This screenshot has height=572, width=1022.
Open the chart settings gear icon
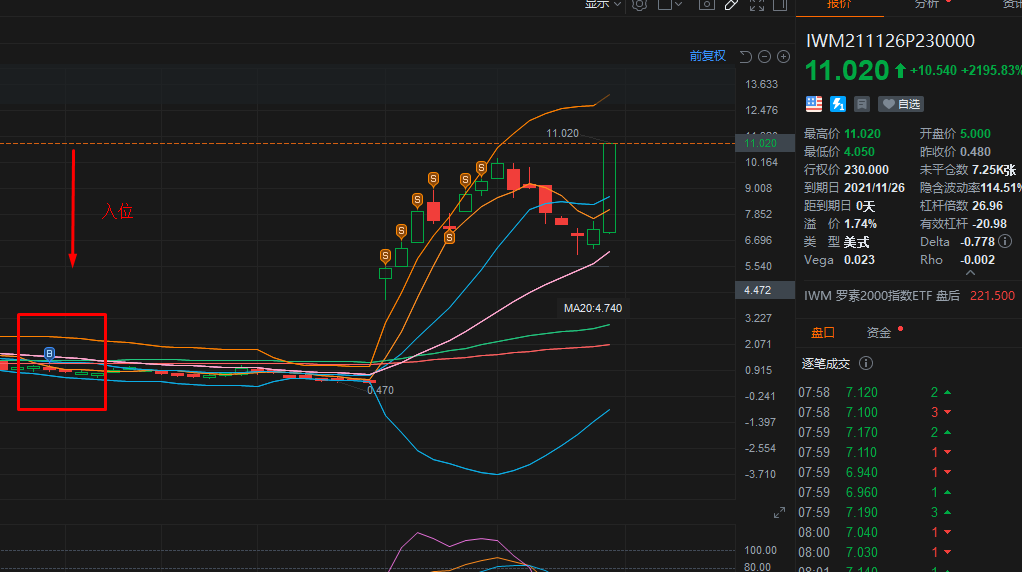[x=639, y=4]
